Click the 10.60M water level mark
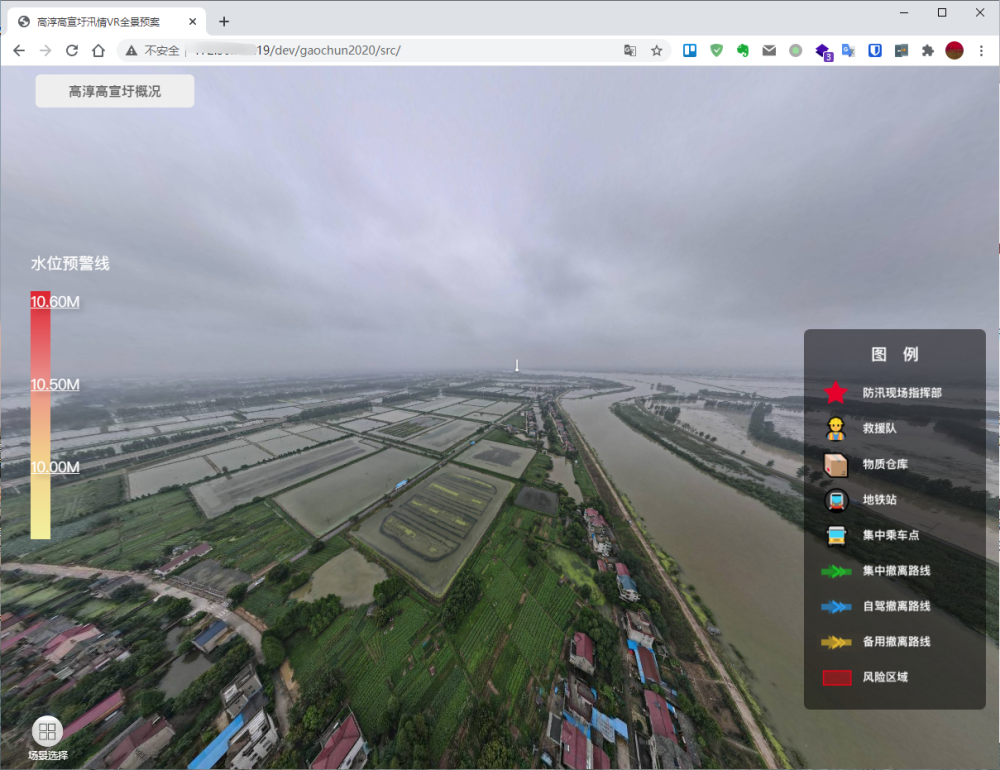 [55, 302]
